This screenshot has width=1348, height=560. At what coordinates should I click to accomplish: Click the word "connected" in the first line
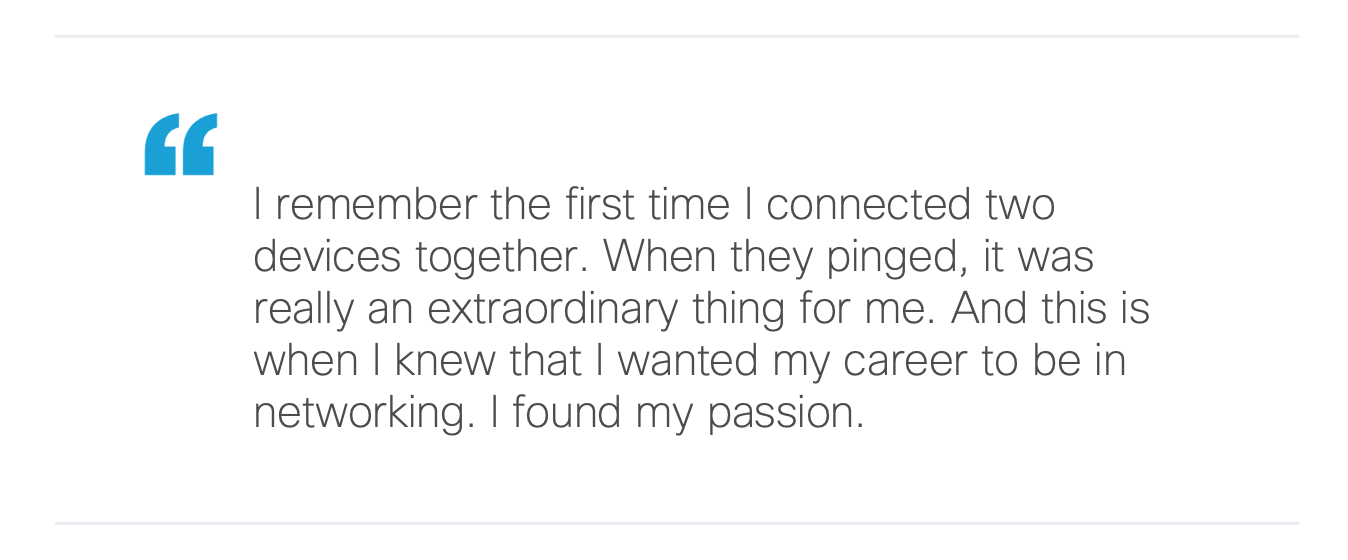click(x=867, y=206)
